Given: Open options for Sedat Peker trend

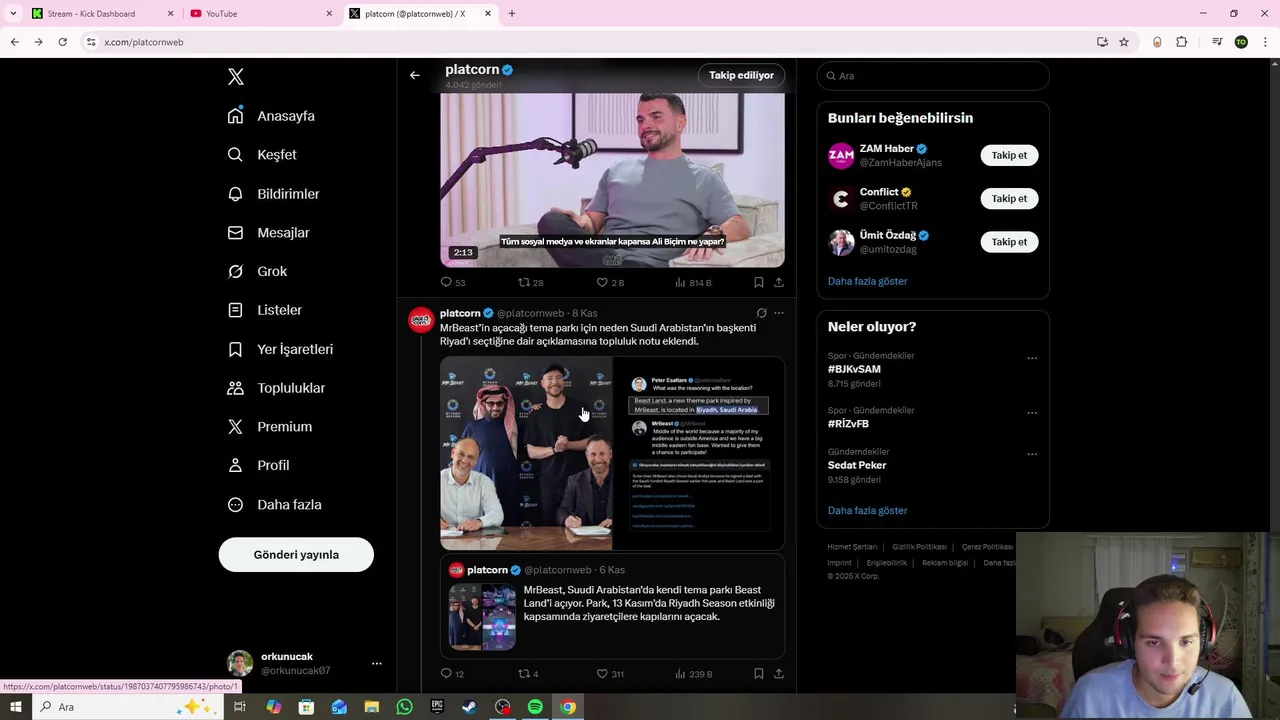Looking at the screenshot, I should [x=1032, y=454].
